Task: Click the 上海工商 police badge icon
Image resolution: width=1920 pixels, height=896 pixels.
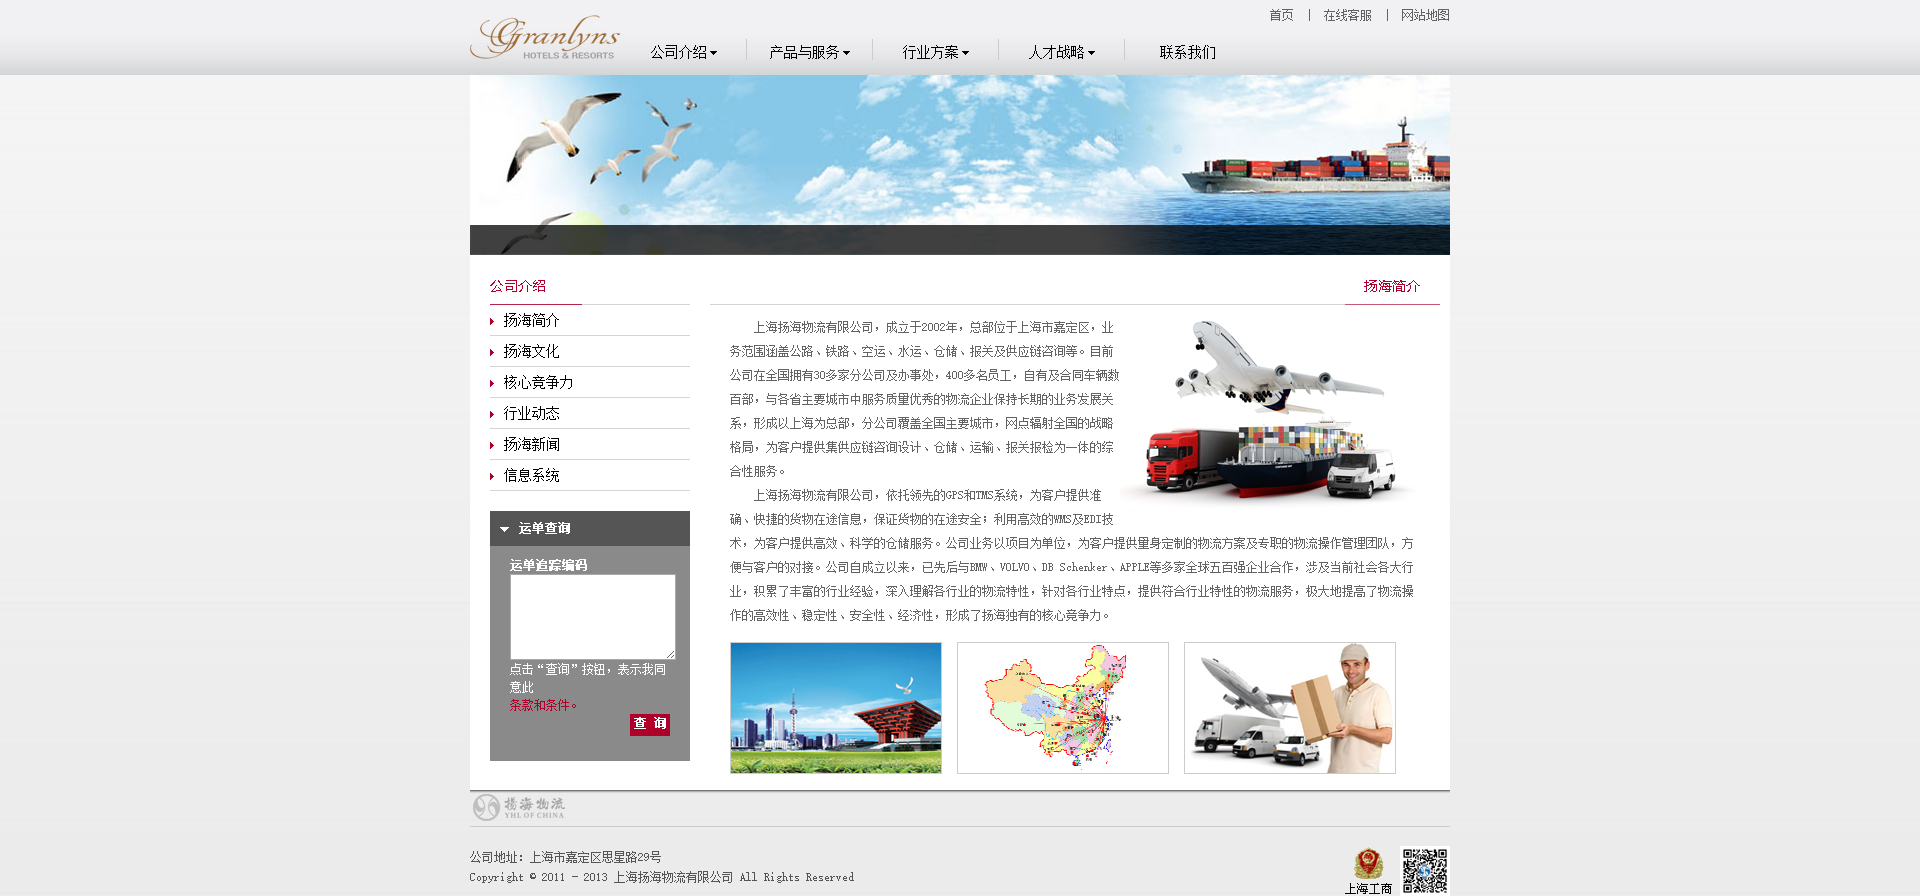Action: (x=1368, y=863)
